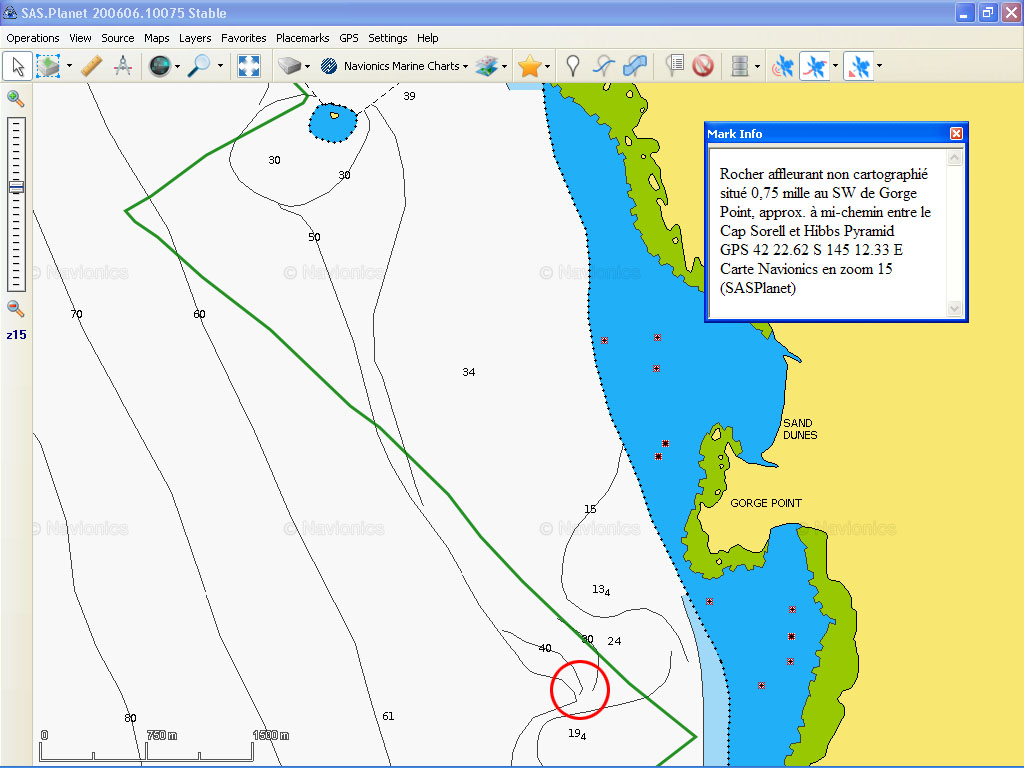This screenshot has height=768, width=1024.
Task: Click the zoom in magnifier button
Action: click(x=16, y=99)
